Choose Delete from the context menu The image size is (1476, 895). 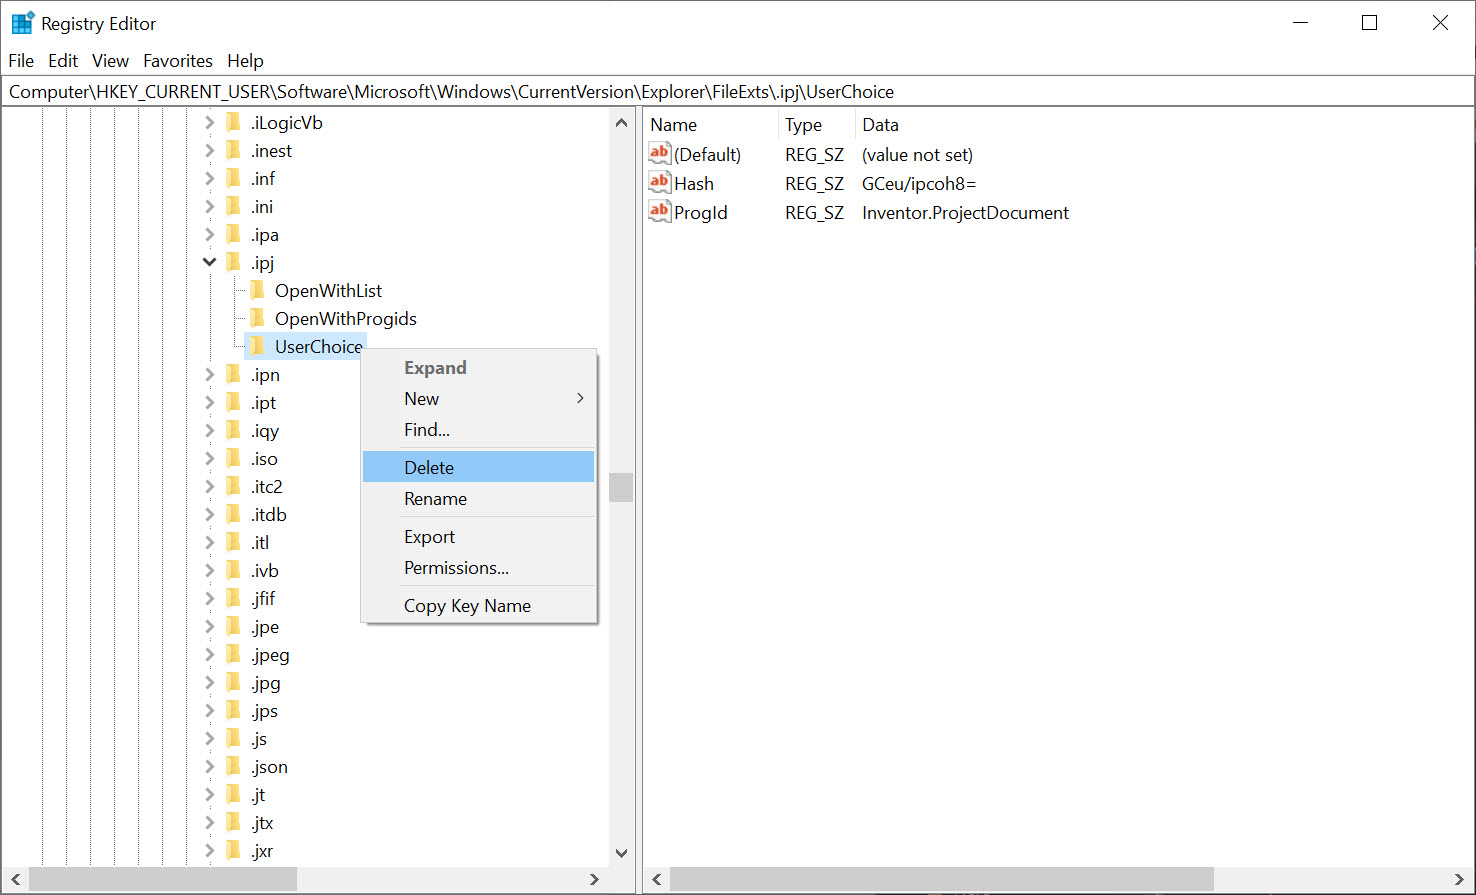pyautogui.click(x=429, y=466)
